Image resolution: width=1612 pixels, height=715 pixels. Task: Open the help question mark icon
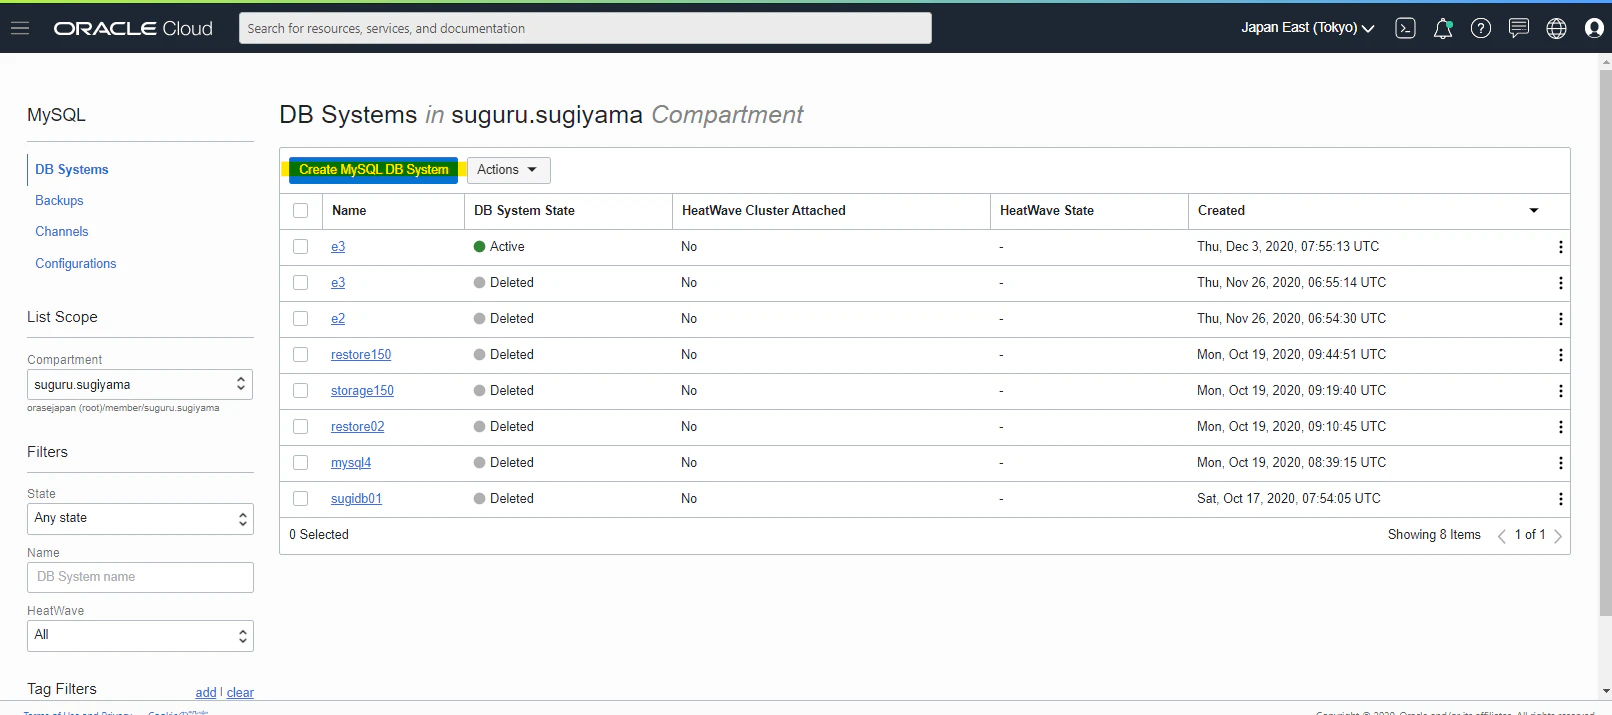(x=1481, y=28)
